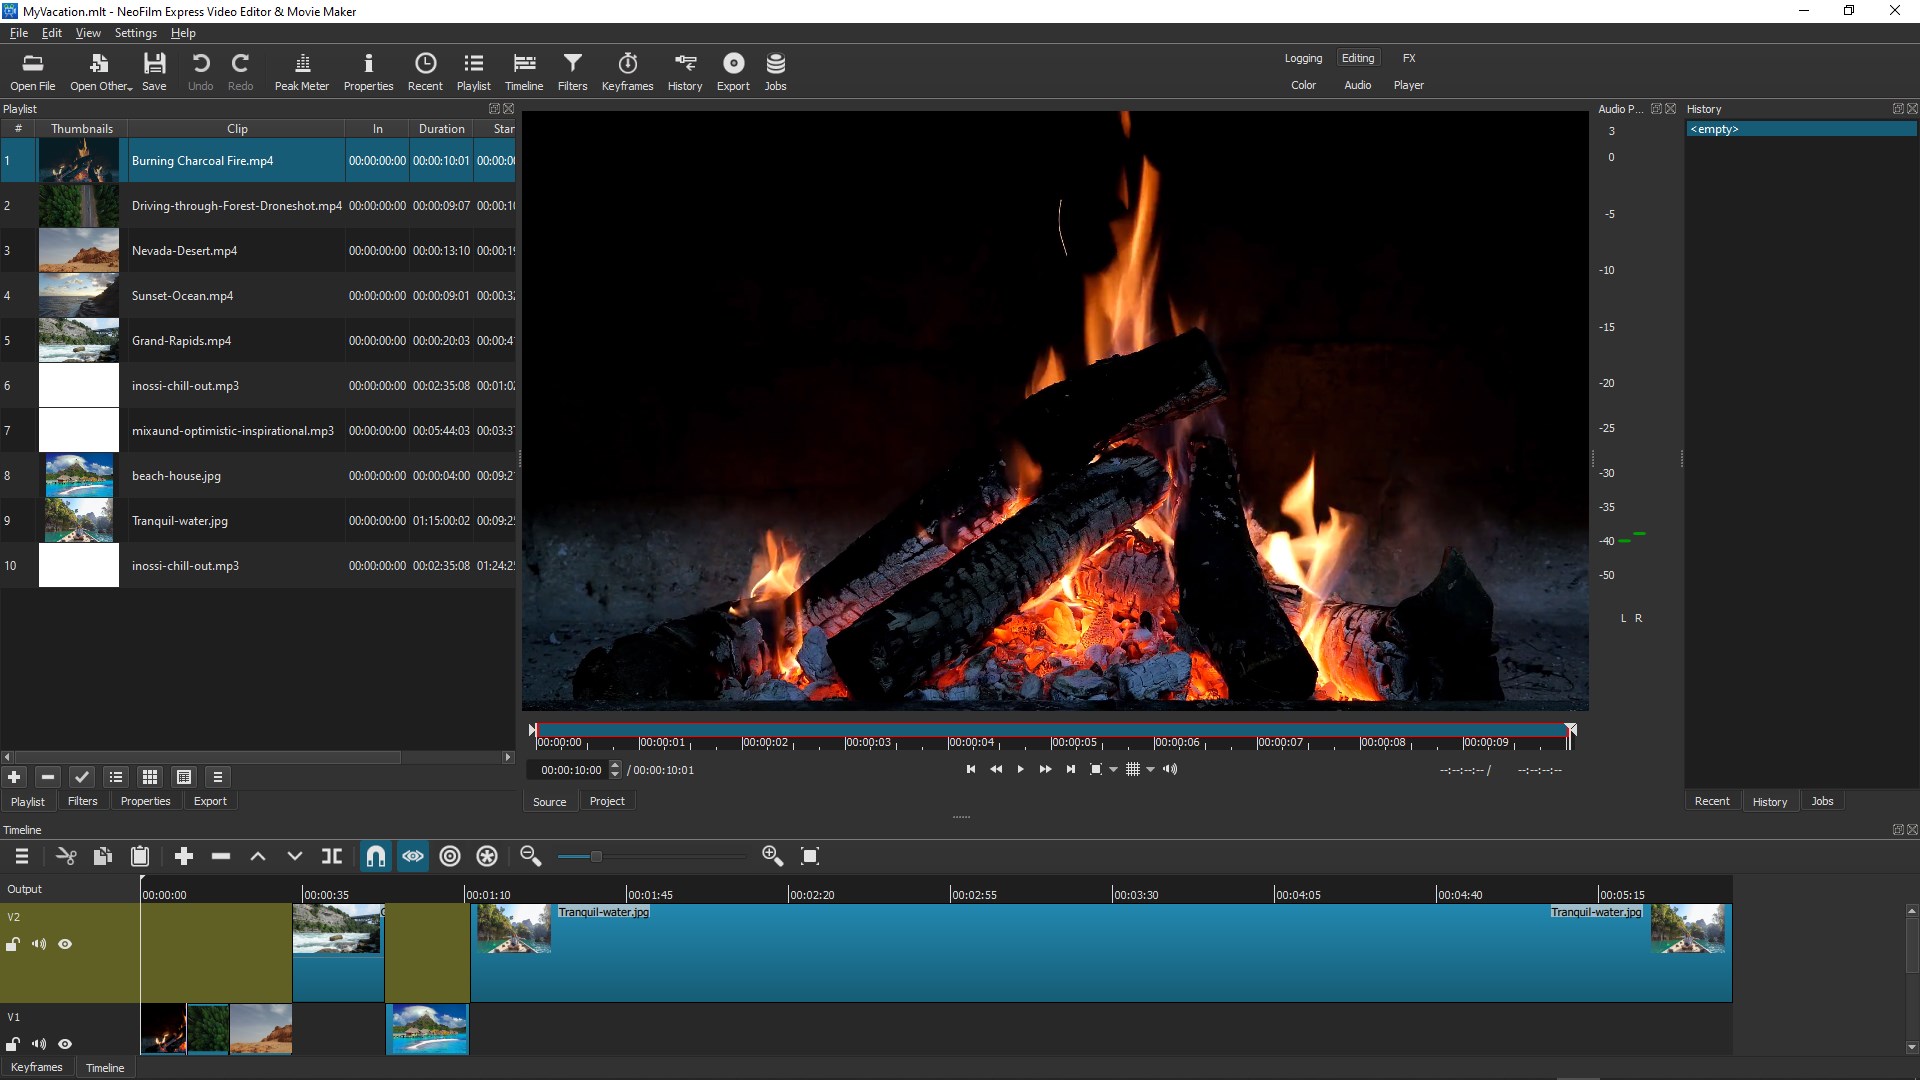1920x1080 pixels.
Task: Switch to the Project tab
Action: pos(606,801)
